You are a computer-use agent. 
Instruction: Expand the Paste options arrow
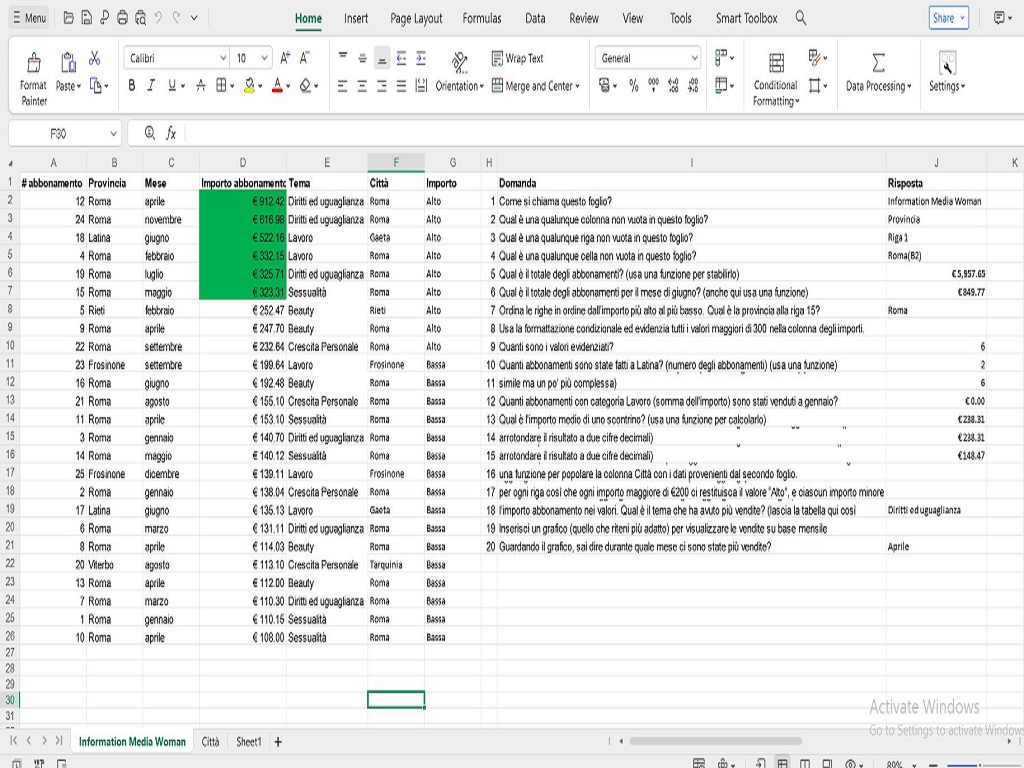pos(79,86)
